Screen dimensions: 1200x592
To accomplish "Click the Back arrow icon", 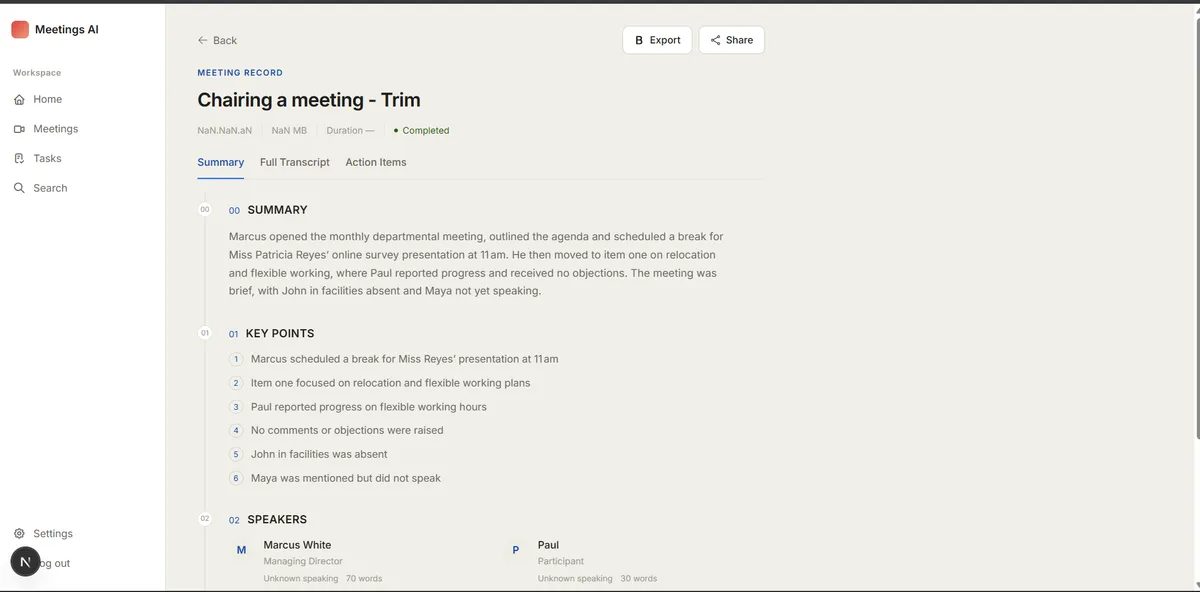I will point(203,40).
